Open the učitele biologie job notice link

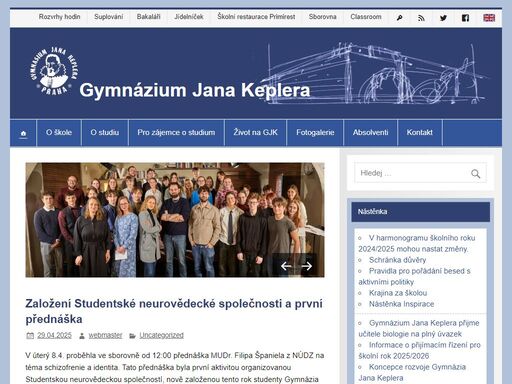(419, 328)
